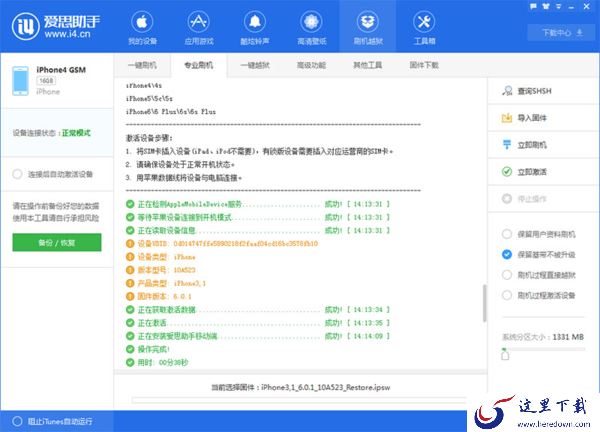
Task: Click 查询SHSH search icon button
Action: tap(507, 91)
